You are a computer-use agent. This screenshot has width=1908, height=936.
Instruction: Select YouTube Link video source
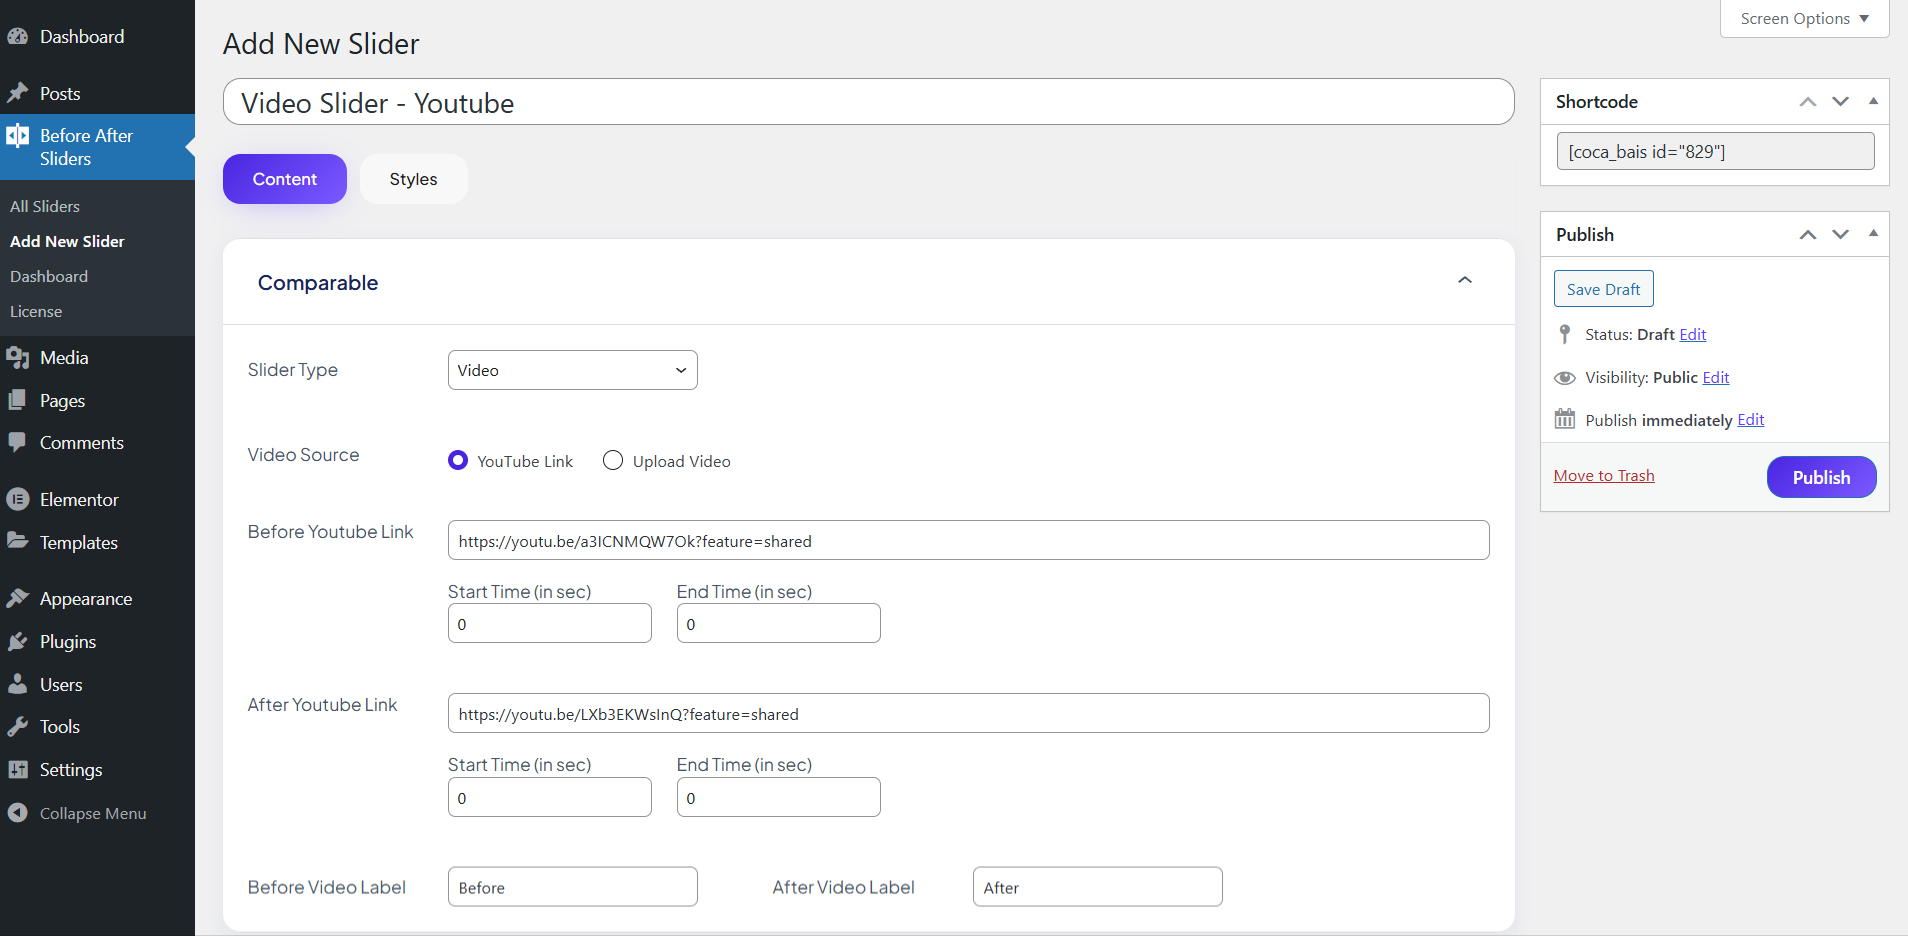coord(458,460)
